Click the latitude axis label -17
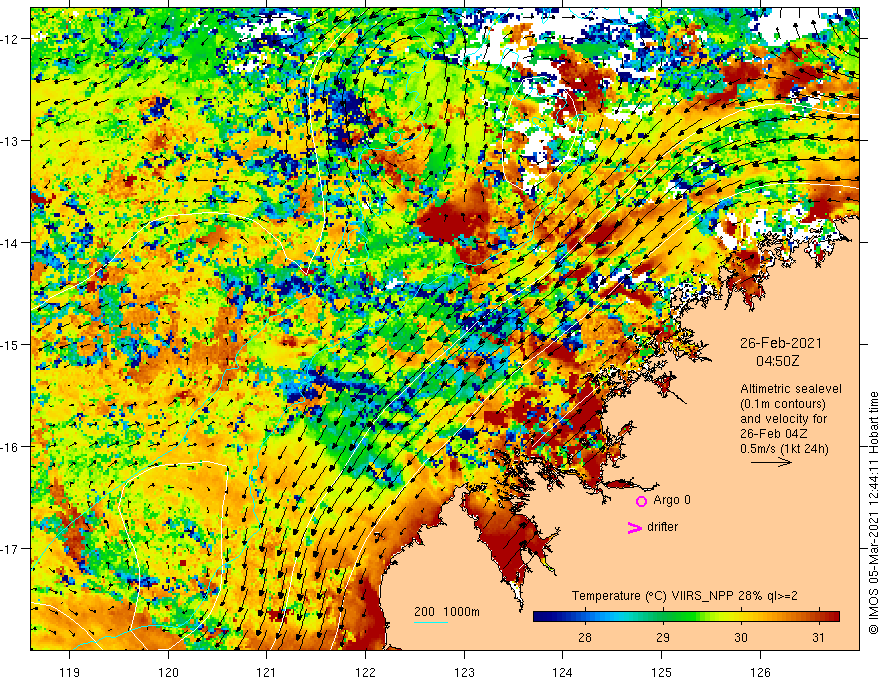The image size is (880, 680). (x=10, y=549)
